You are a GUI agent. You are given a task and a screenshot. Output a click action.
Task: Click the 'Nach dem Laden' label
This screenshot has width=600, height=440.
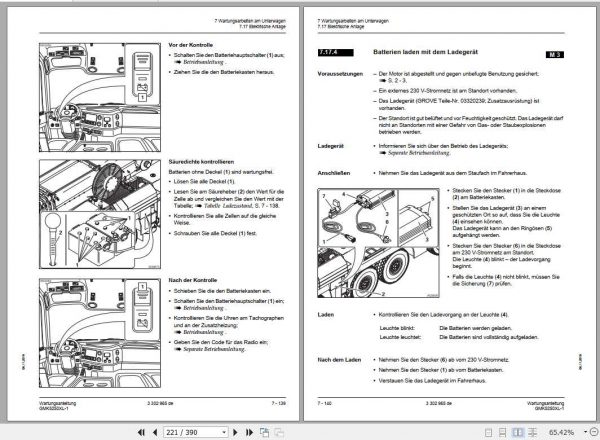pos(339,360)
